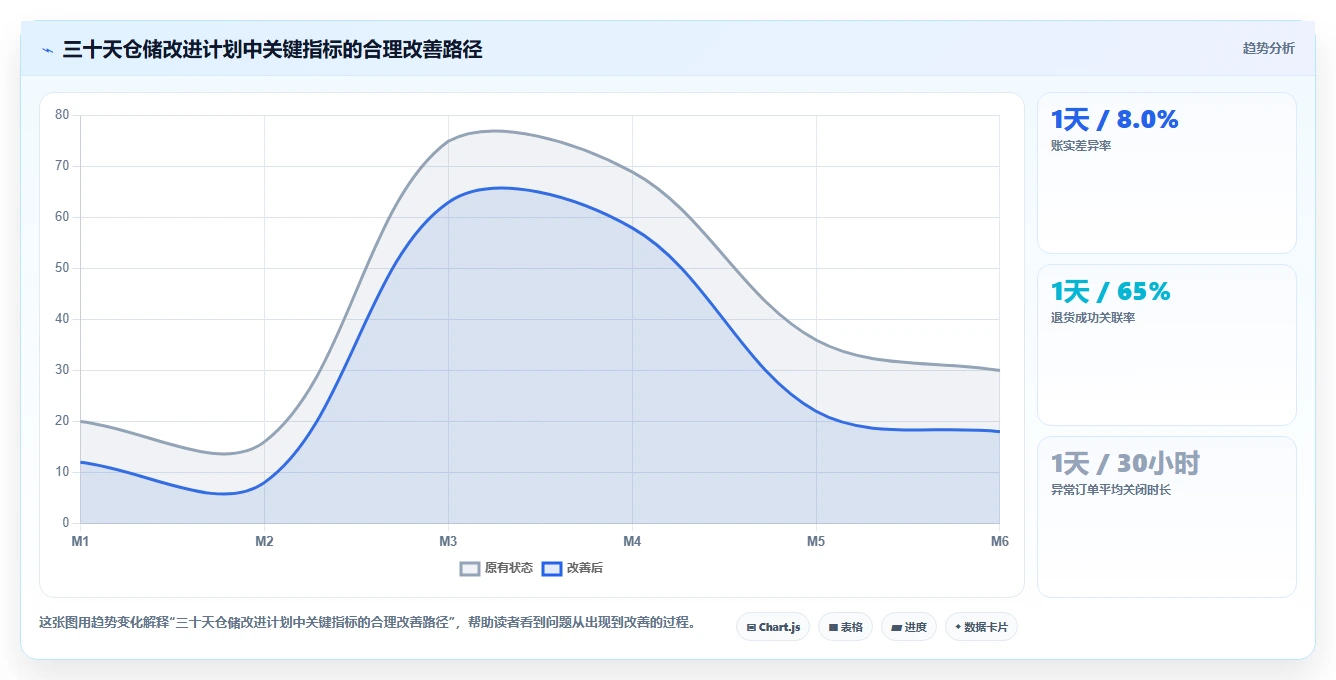Click the Chart.js tag icon
1336x680 pixels.
tap(751, 628)
